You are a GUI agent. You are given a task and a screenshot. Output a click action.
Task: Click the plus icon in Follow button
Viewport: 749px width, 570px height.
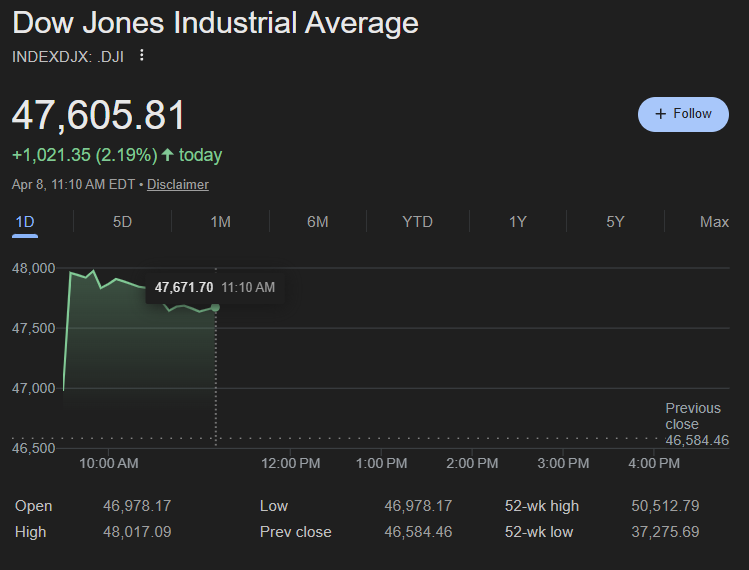click(x=660, y=114)
